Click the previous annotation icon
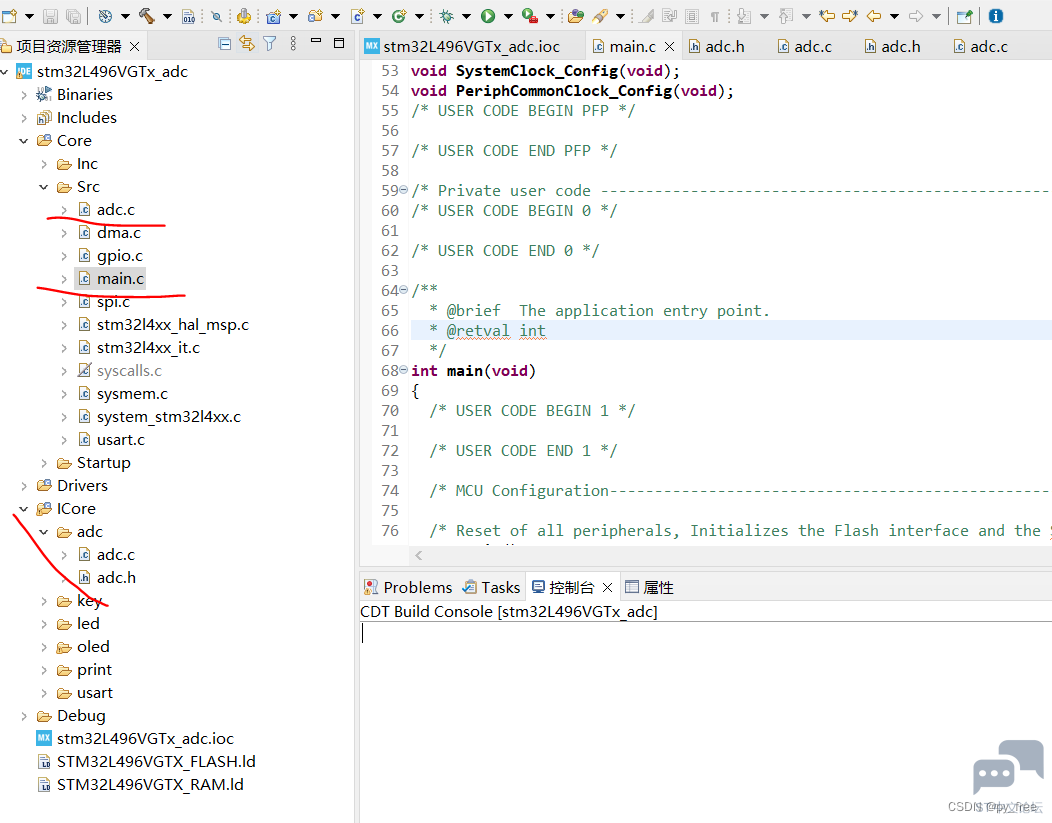 click(786, 15)
